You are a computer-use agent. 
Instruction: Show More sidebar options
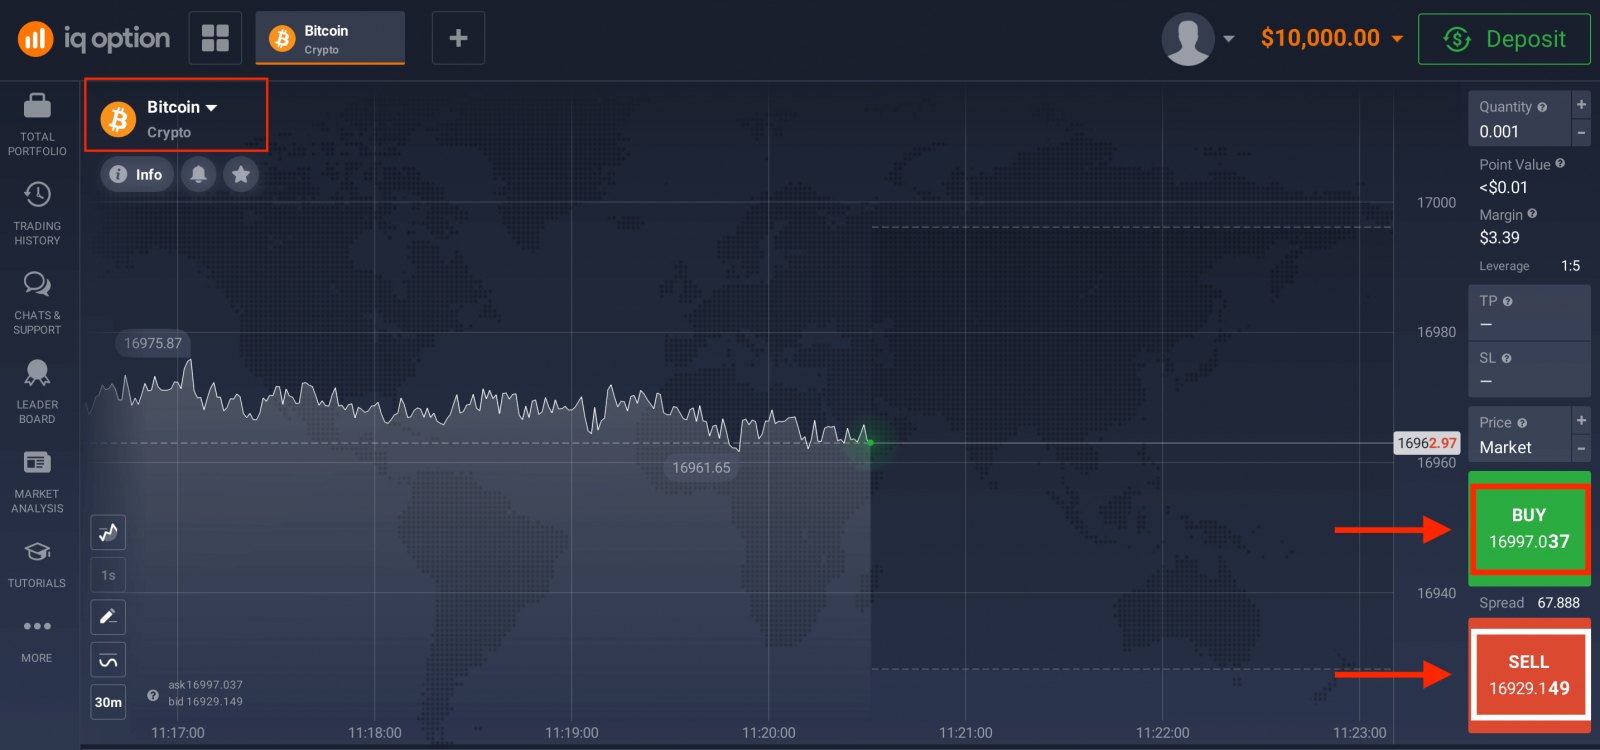(37, 640)
